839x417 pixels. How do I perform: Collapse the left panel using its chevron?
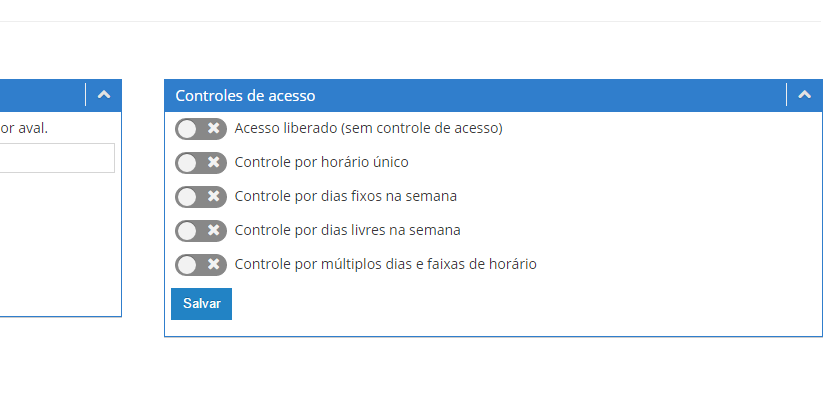tap(104, 95)
